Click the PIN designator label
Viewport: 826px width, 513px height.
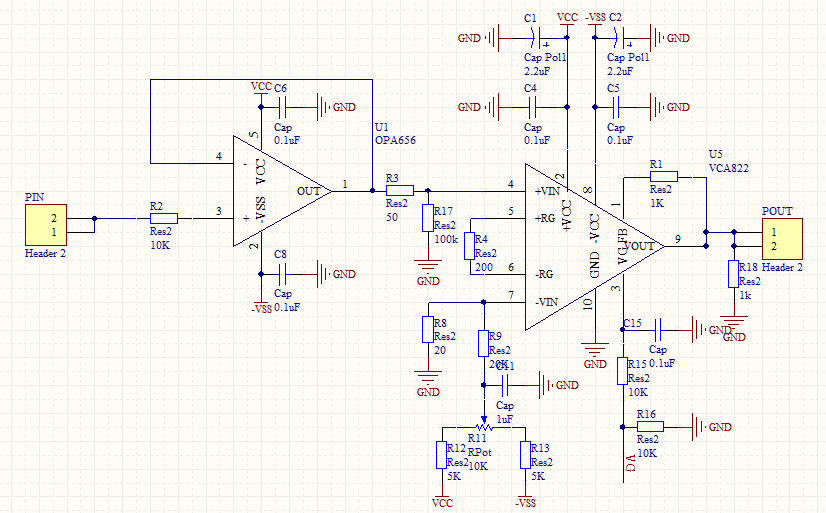click(34, 197)
